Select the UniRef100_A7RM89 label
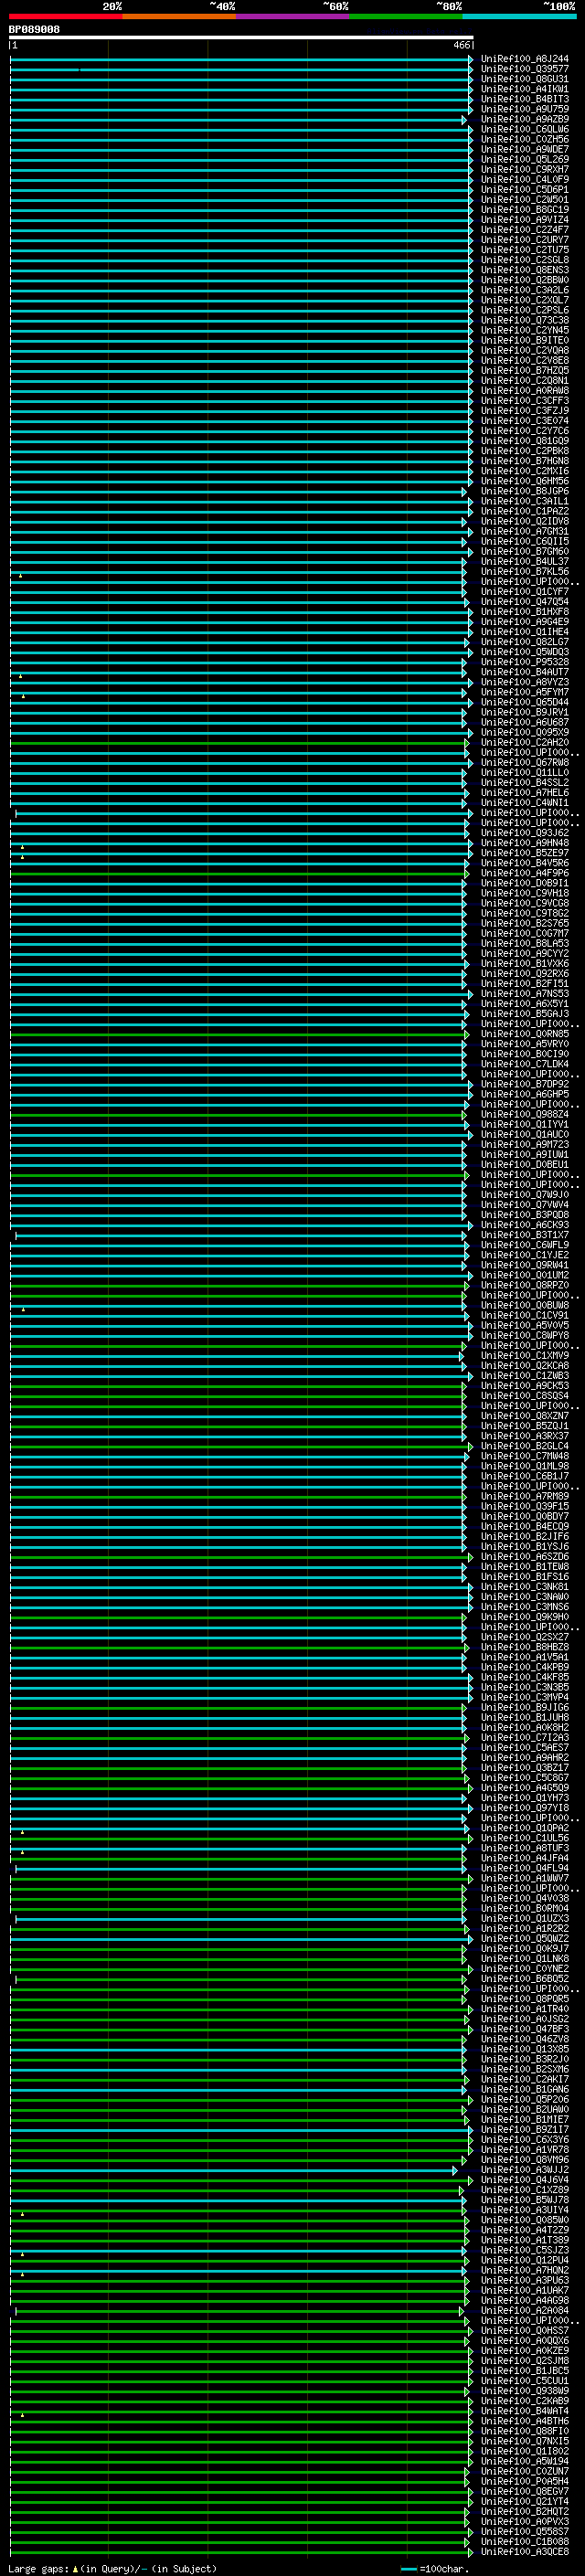Screen dimensions: 585x2576 coord(525,1497)
